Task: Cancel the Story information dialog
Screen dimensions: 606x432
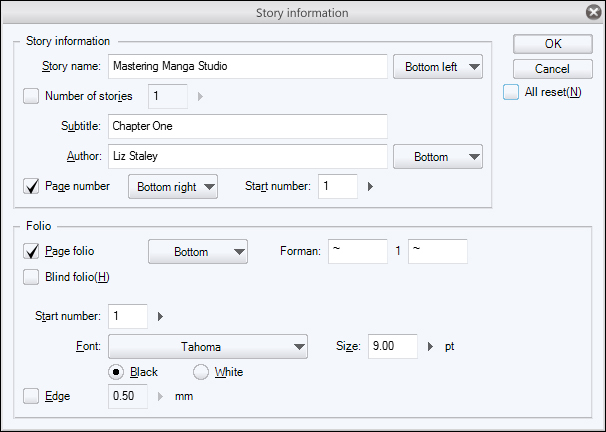Action: pyautogui.click(x=553, y=69)
